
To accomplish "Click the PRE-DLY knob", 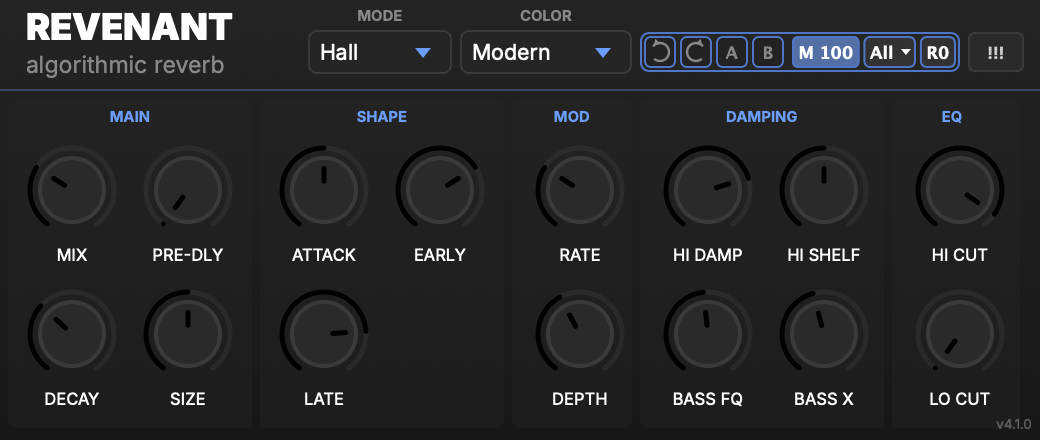I will coord(188,189).
